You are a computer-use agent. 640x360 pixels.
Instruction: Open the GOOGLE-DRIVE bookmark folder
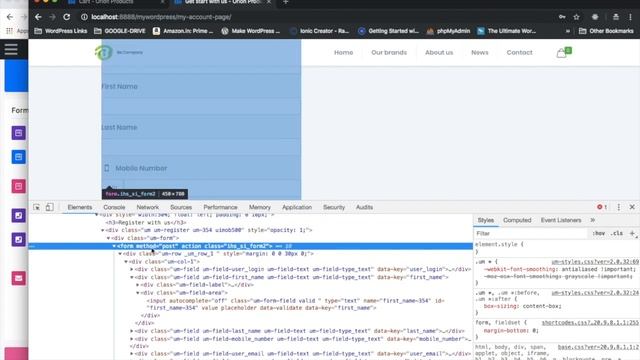(120, 31)
